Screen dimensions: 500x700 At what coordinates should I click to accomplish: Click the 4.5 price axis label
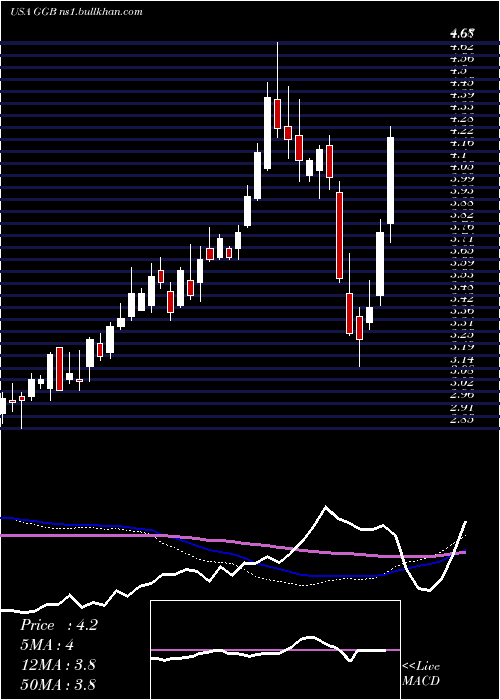click(458, 71)
